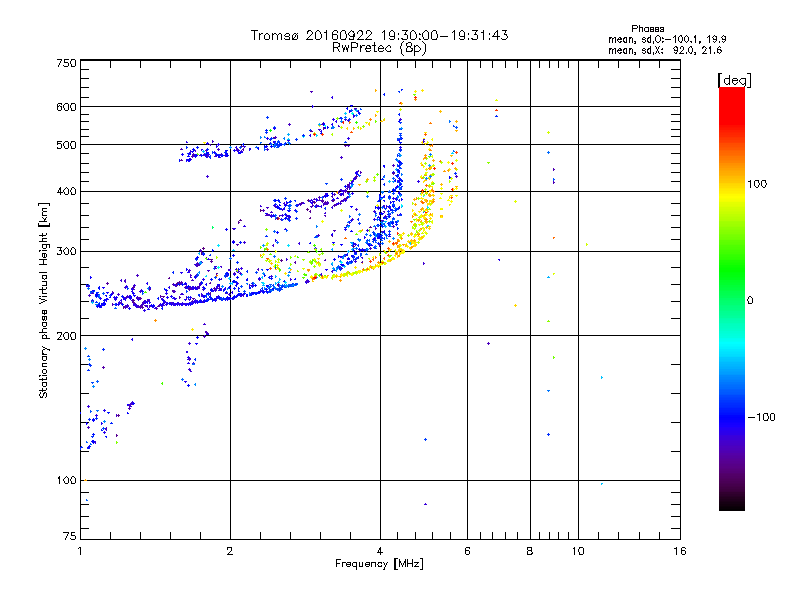
Task: Click the y-axis tick label "600"
Action: pyautogui.click(x=66, y=107)
